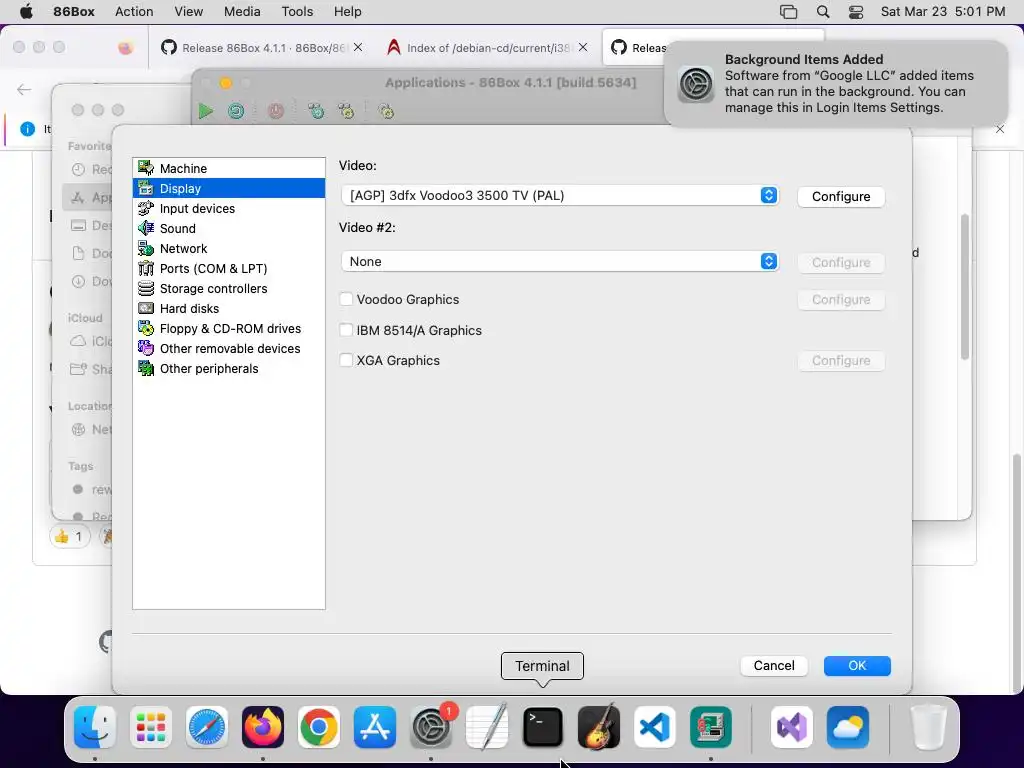Open Finder from the Dock
1024x768 pixels.
tap(95, 727)
